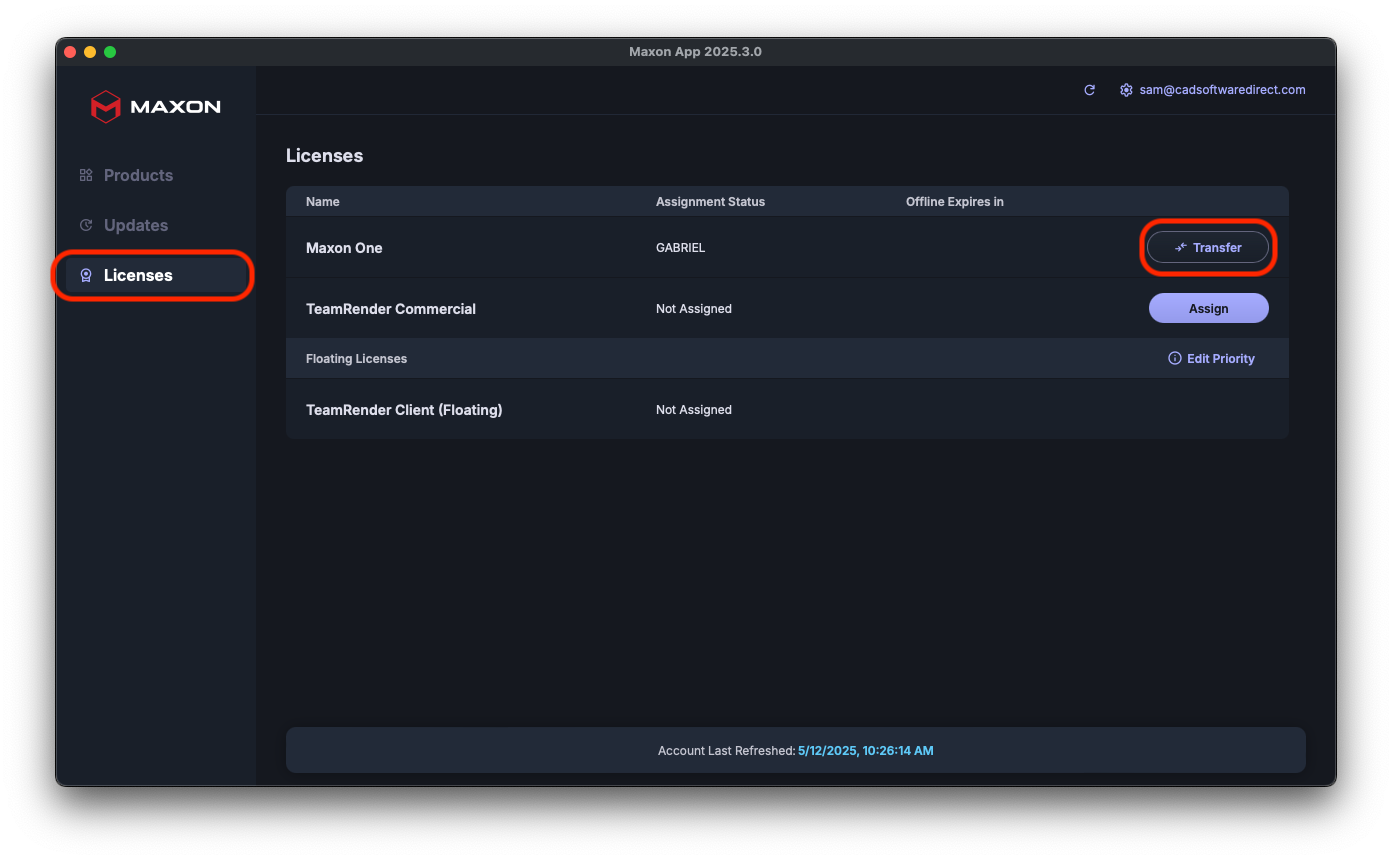Viewport: 1392px width, 860px height.
Task: Select the Maxon One license row
Action: tap(344, 247)
